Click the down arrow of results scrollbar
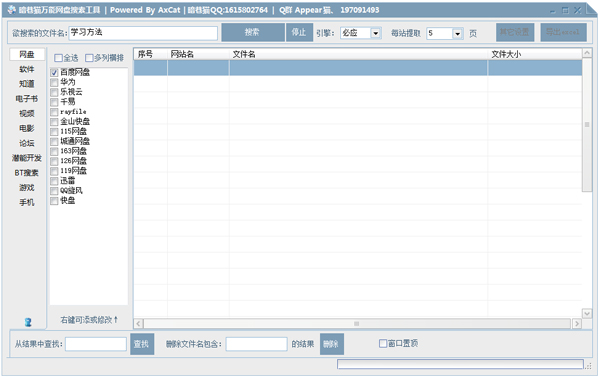Viewport: 600px width, 378px height. [587, 313]
